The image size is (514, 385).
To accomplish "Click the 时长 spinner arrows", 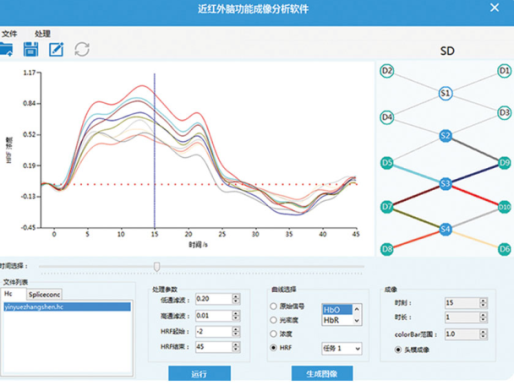I will 483,317.
